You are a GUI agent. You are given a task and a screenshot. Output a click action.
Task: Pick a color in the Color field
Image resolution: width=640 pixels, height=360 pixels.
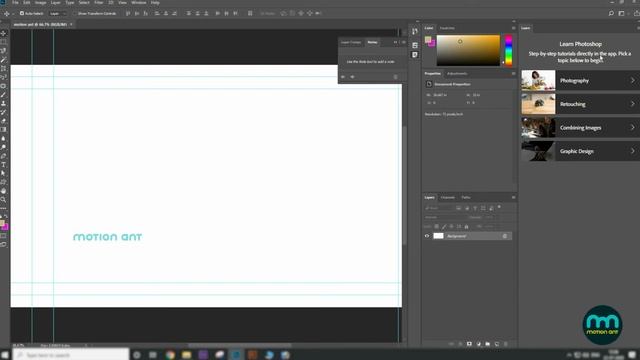coord(468,51)
